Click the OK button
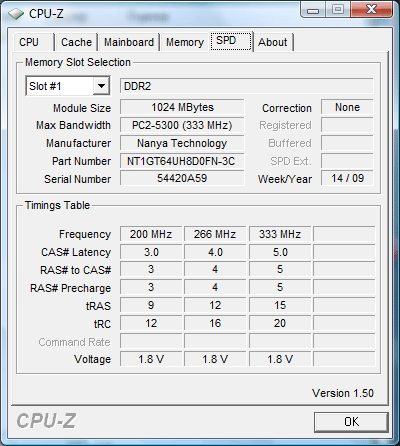The width and height of the screenshot is (400, 446). point(351,422)
